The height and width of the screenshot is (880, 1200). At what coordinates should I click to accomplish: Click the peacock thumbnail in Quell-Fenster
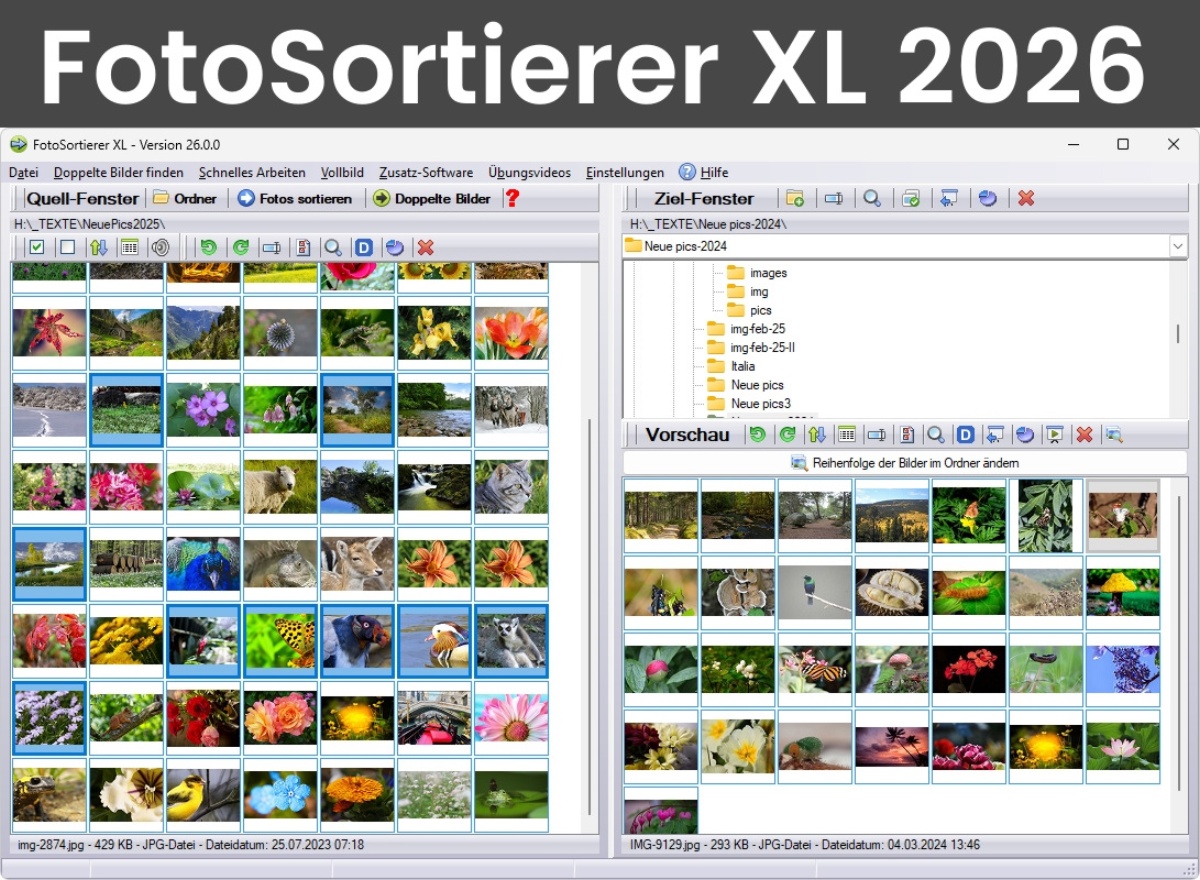tap(203, 564)
